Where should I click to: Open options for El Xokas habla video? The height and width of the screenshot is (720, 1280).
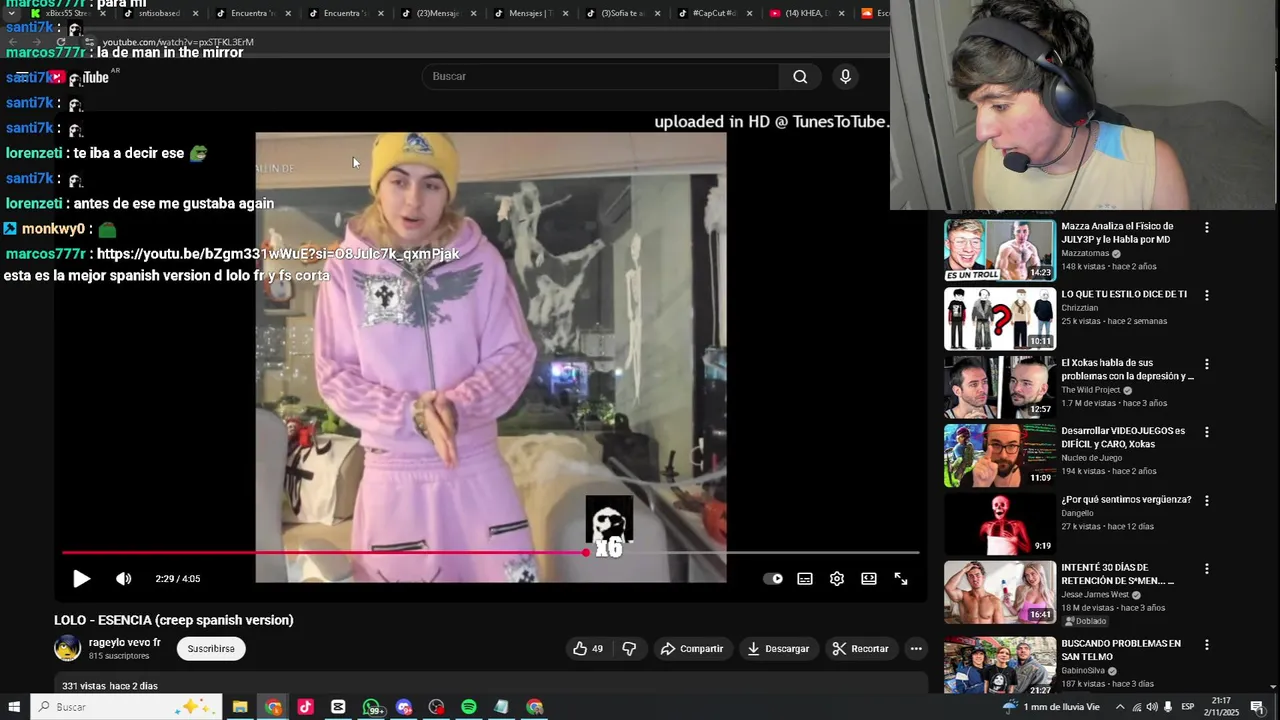click(x=1207, y=364)
